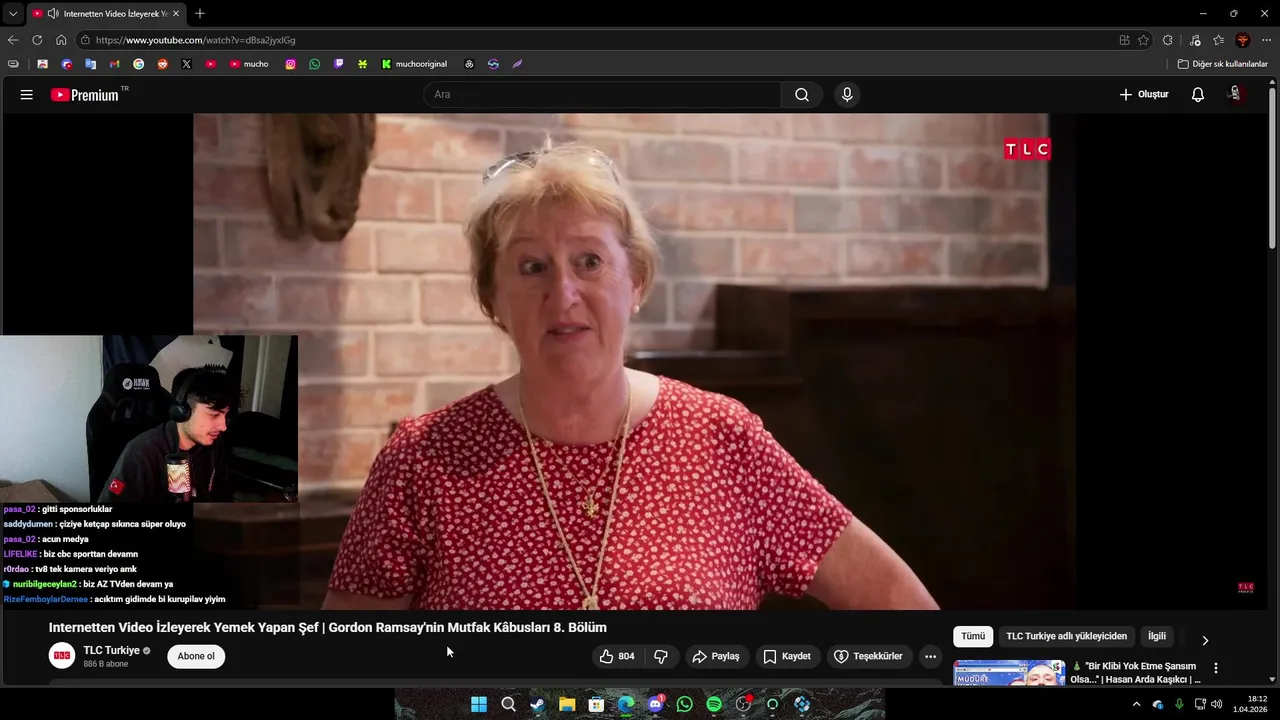Open recommended video Bir Kilibi Yok Etme

pyautogui.click(x=1136, y=673)
